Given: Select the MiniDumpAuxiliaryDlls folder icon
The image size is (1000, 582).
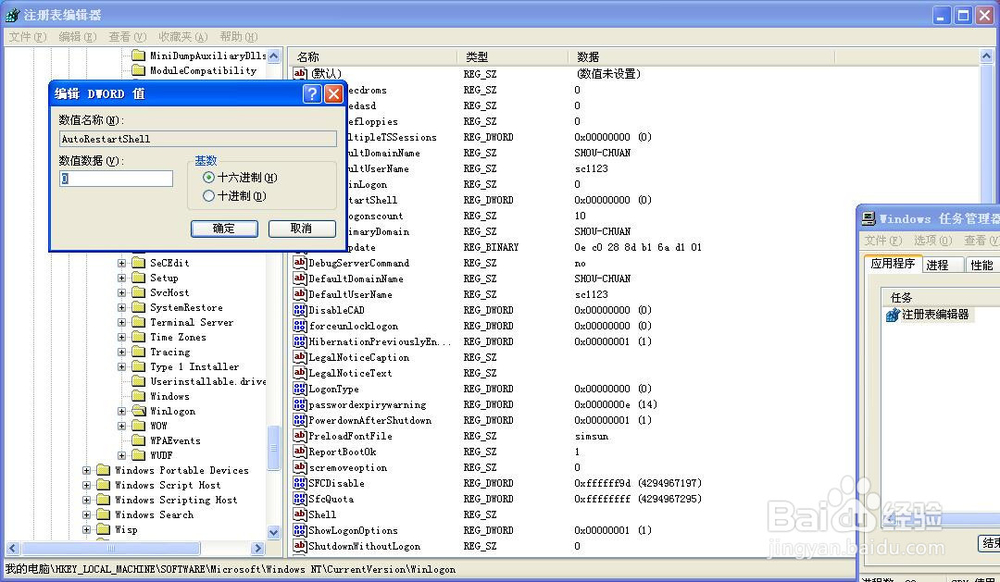Looking at the screenshot, I should (x=138, y=55).
